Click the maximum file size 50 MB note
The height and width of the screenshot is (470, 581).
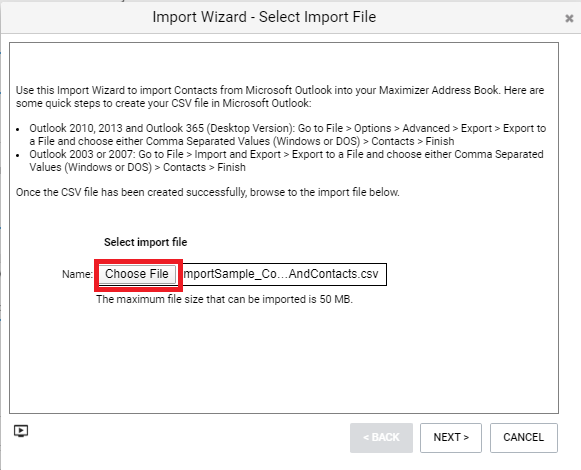(224, 299)
